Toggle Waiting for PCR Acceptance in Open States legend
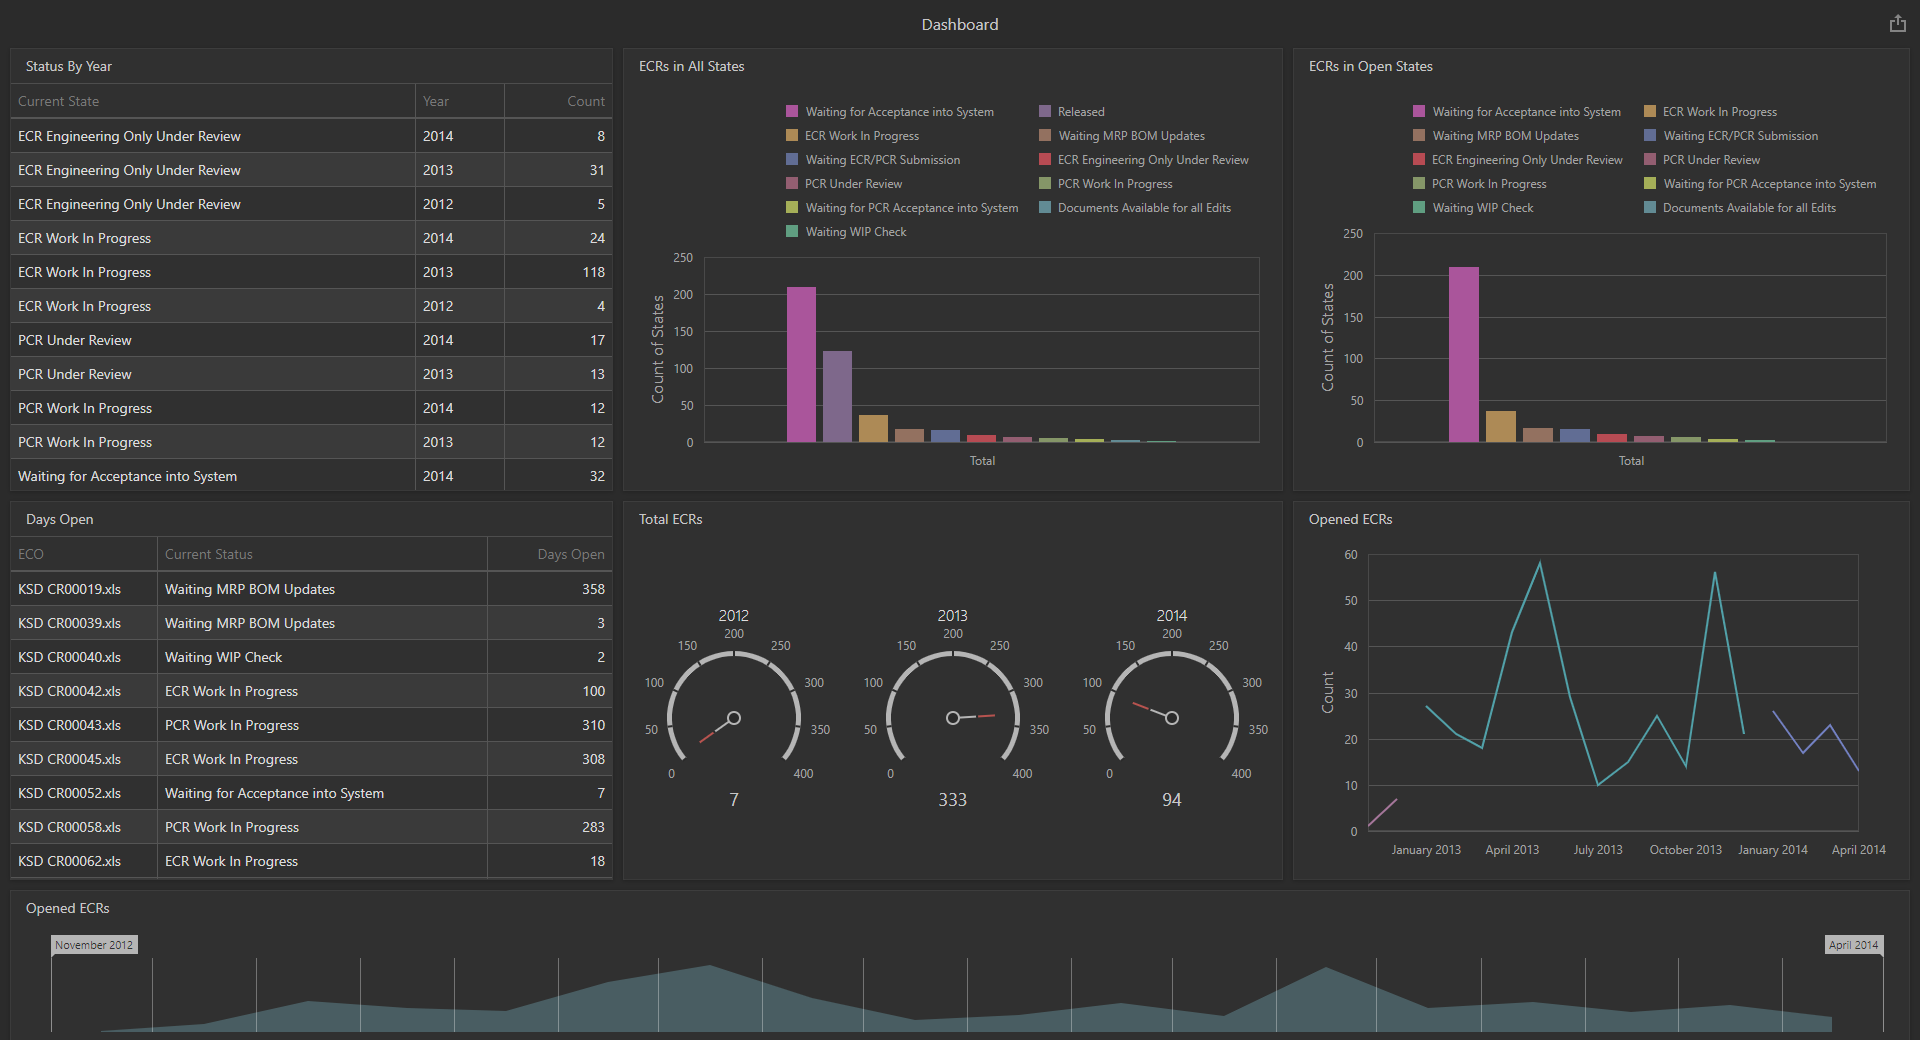 point(1760,183)
